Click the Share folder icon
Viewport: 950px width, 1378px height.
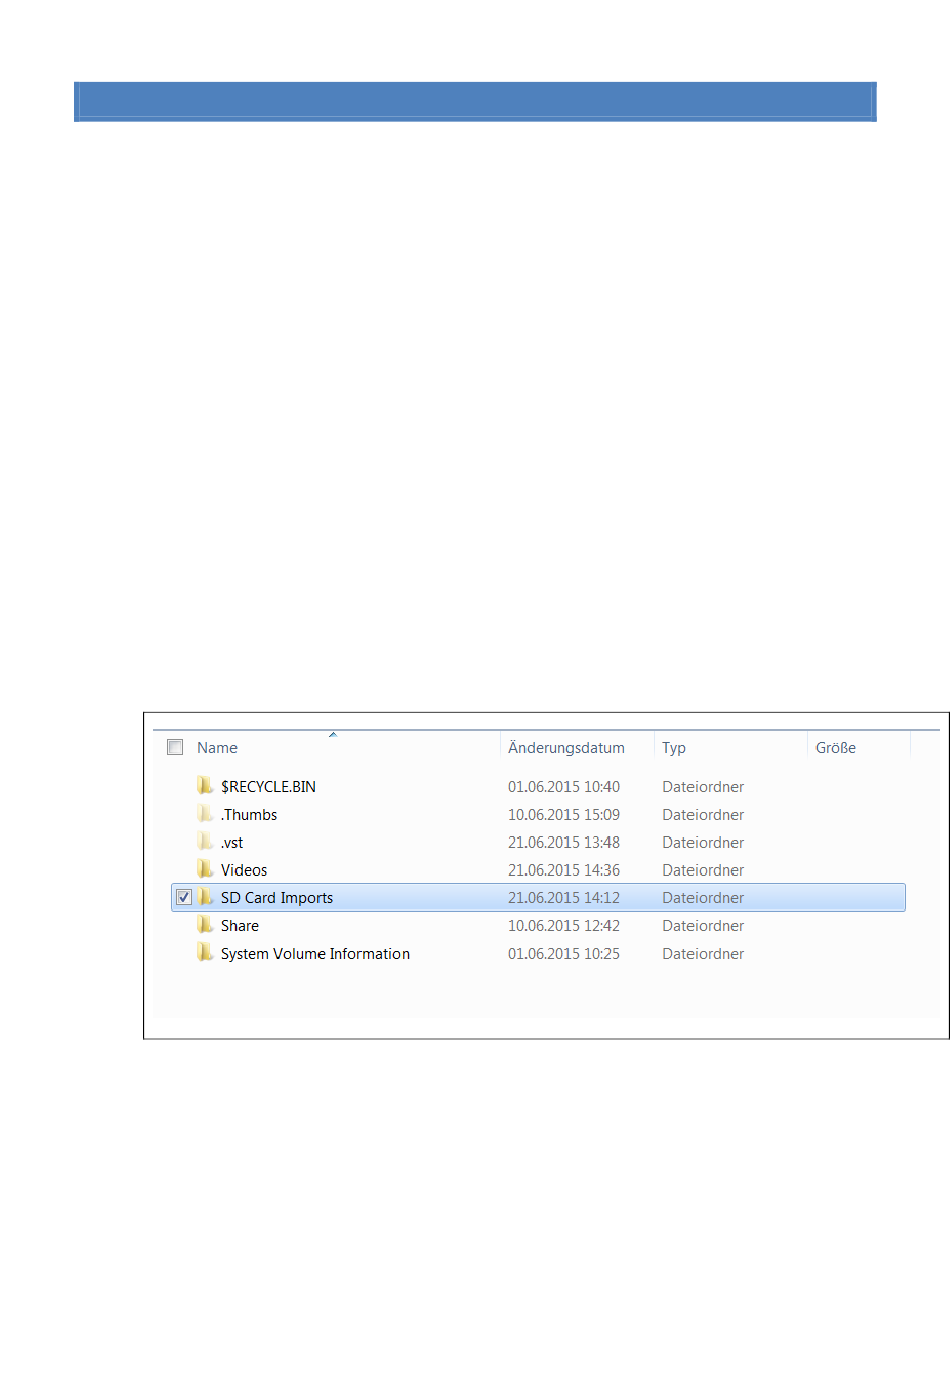coord(205,925)
